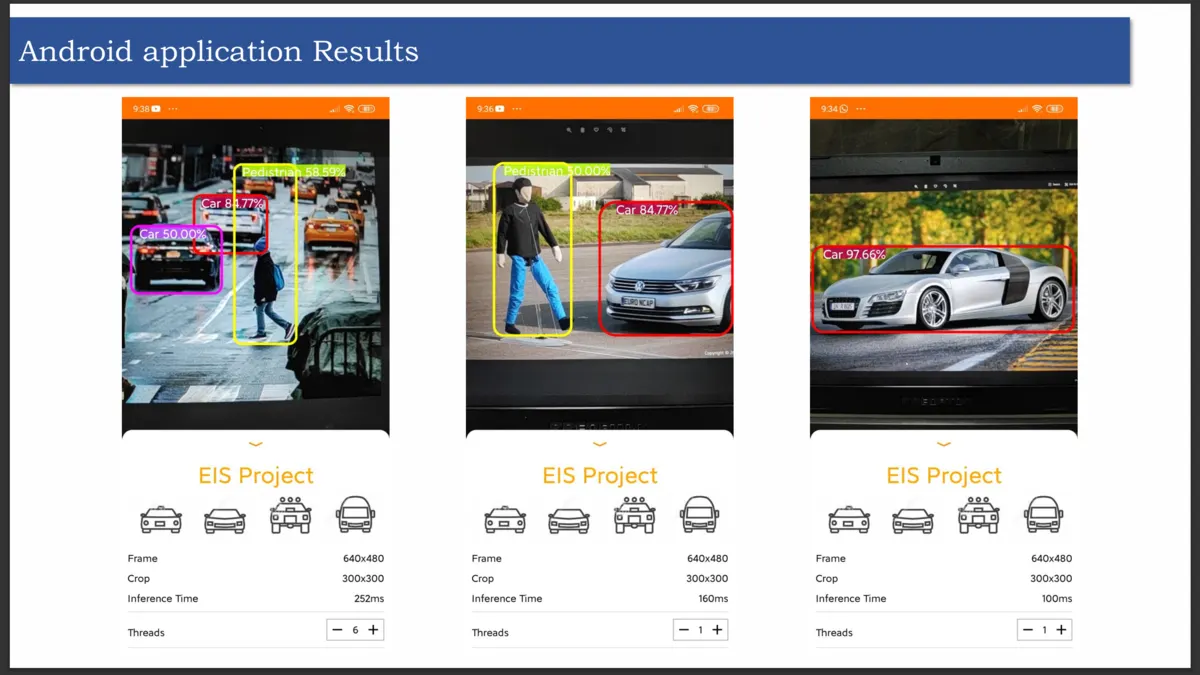Screen dimensions: 1200x675
Task: Tap the WhatsApp notification icon beside 9:34
Action: click(x=844, y=108)
